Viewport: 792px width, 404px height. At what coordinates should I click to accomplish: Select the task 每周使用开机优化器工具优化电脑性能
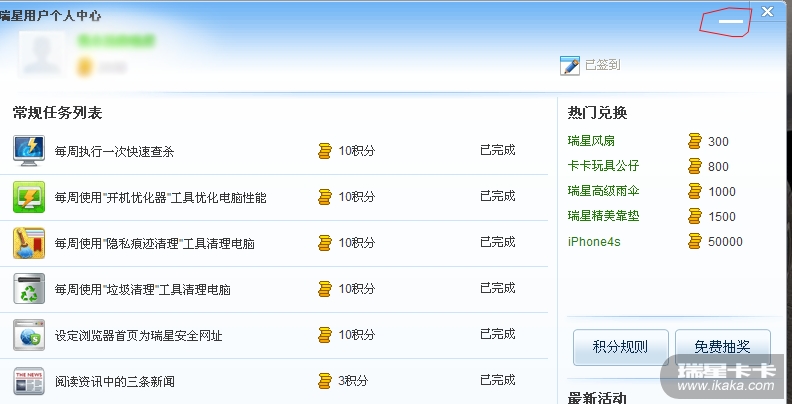pos(161,197)
